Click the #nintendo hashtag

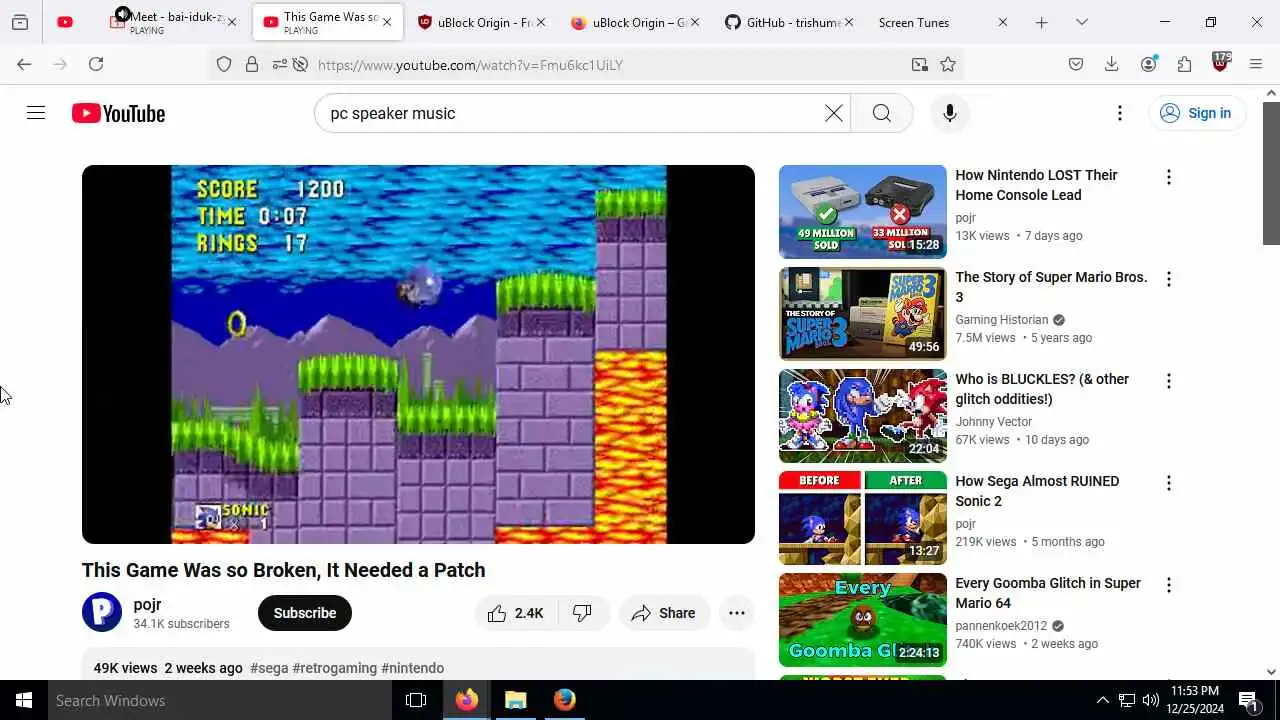click(412, 668)
